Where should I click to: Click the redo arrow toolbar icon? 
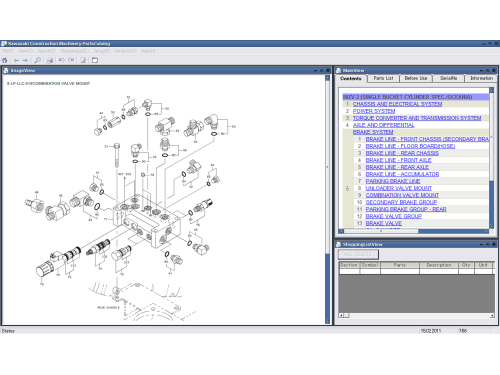(71, 60)
